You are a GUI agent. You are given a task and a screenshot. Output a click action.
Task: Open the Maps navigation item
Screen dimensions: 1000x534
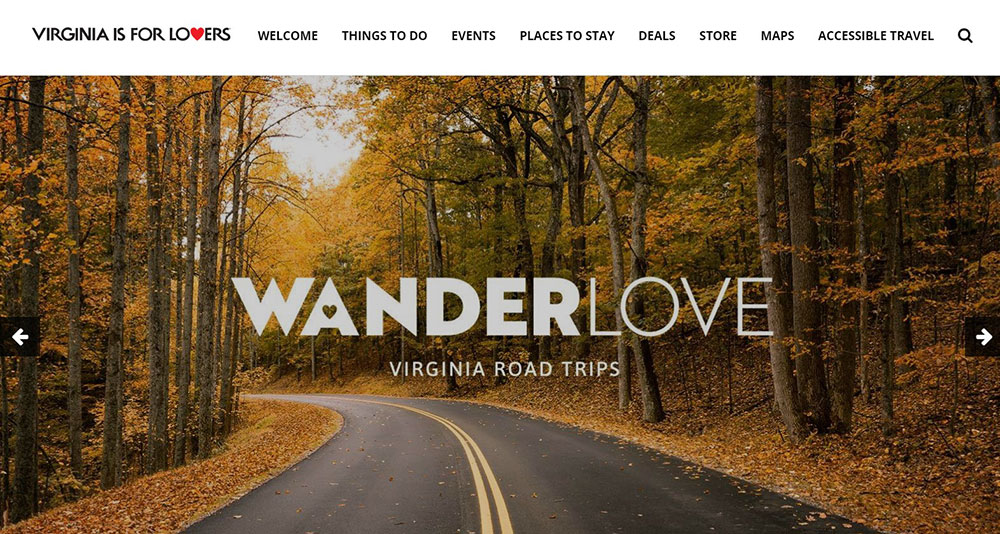777,36
